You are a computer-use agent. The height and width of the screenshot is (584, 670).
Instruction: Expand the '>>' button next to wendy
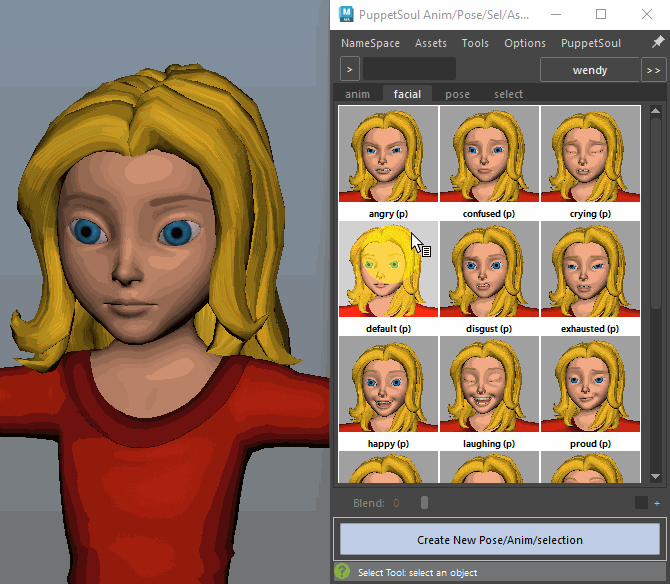[x=653, y=70]
